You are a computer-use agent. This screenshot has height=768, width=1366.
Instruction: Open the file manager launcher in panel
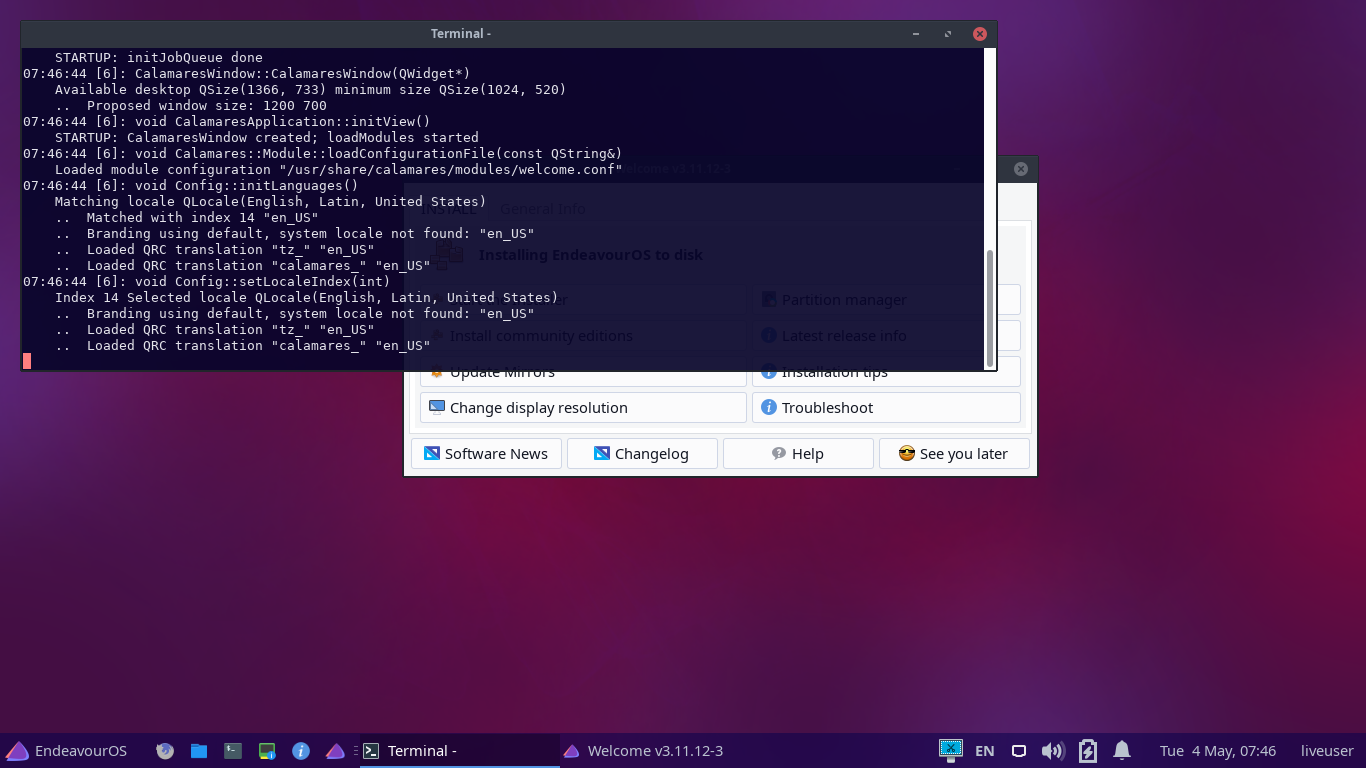pyautogui.click(x=199, y=750)
